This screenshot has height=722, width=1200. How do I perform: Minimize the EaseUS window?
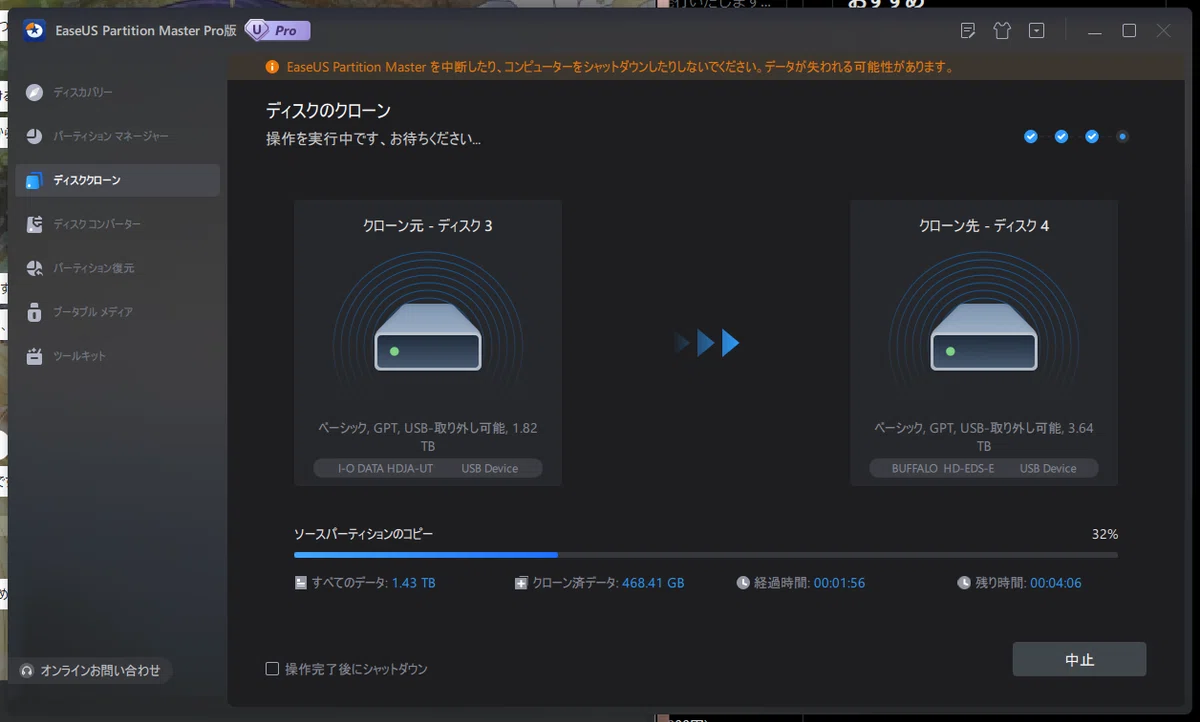[1096, 31]
